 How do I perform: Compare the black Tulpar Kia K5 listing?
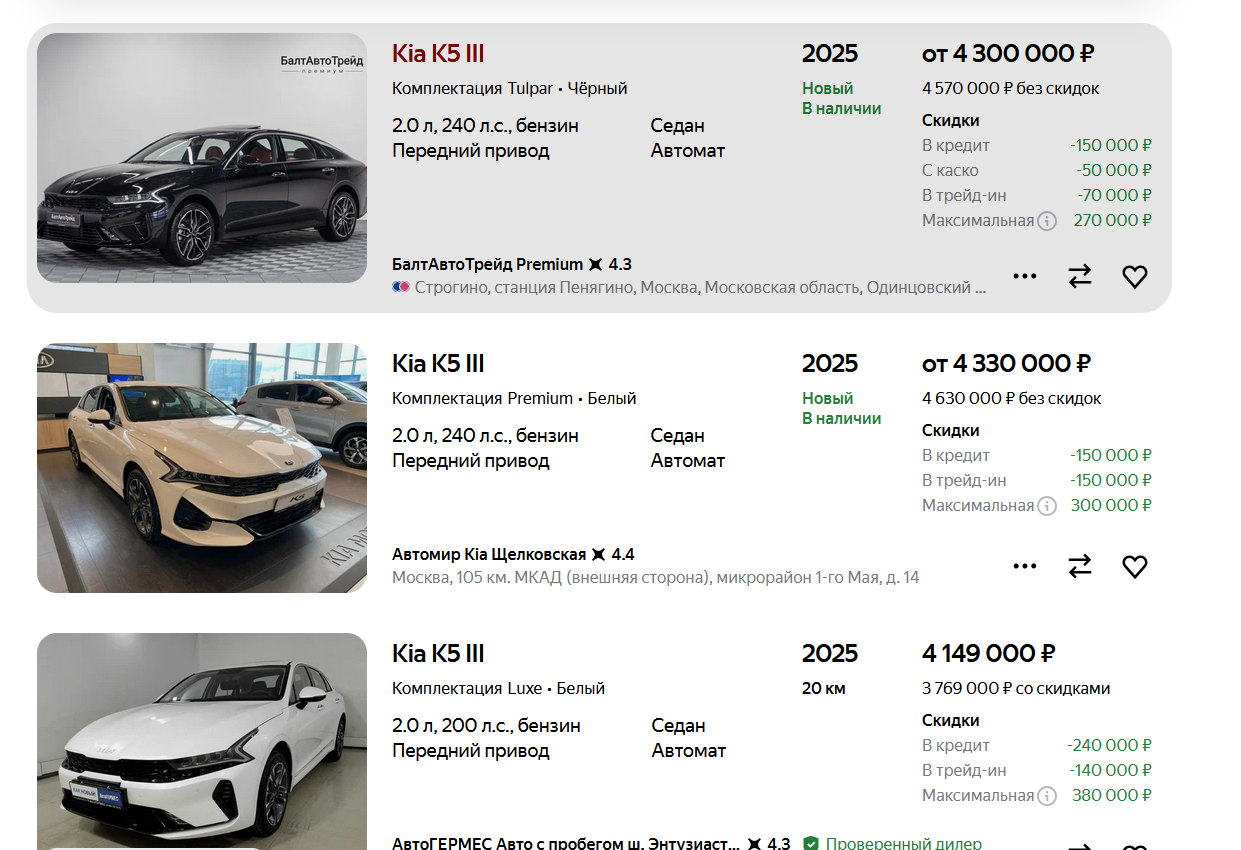click(1080, 277)
